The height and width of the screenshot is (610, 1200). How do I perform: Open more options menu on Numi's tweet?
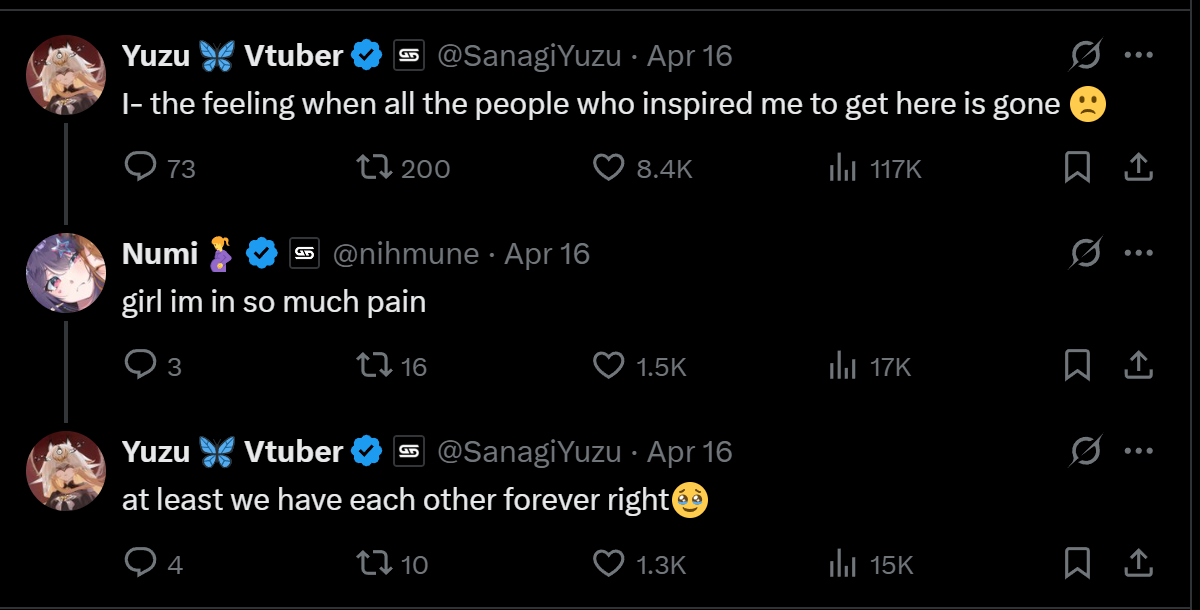coord(1139,254)
